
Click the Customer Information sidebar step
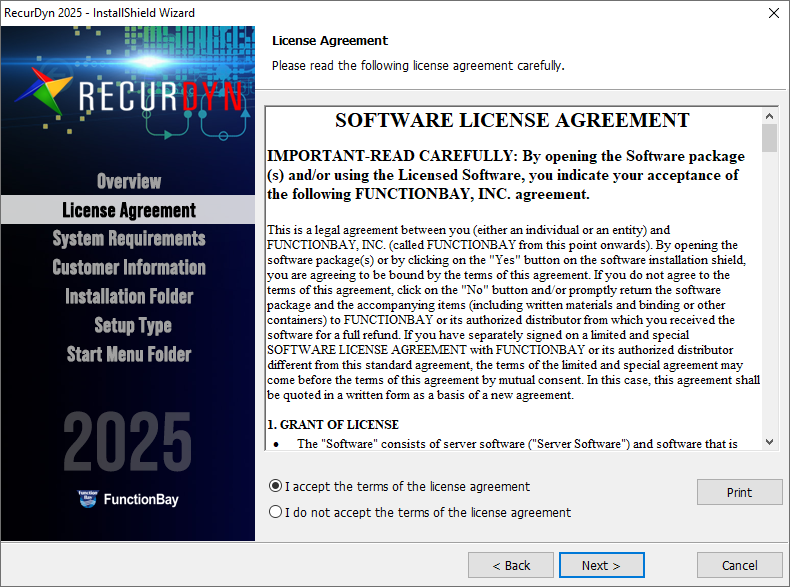click(x=129, y=267)
